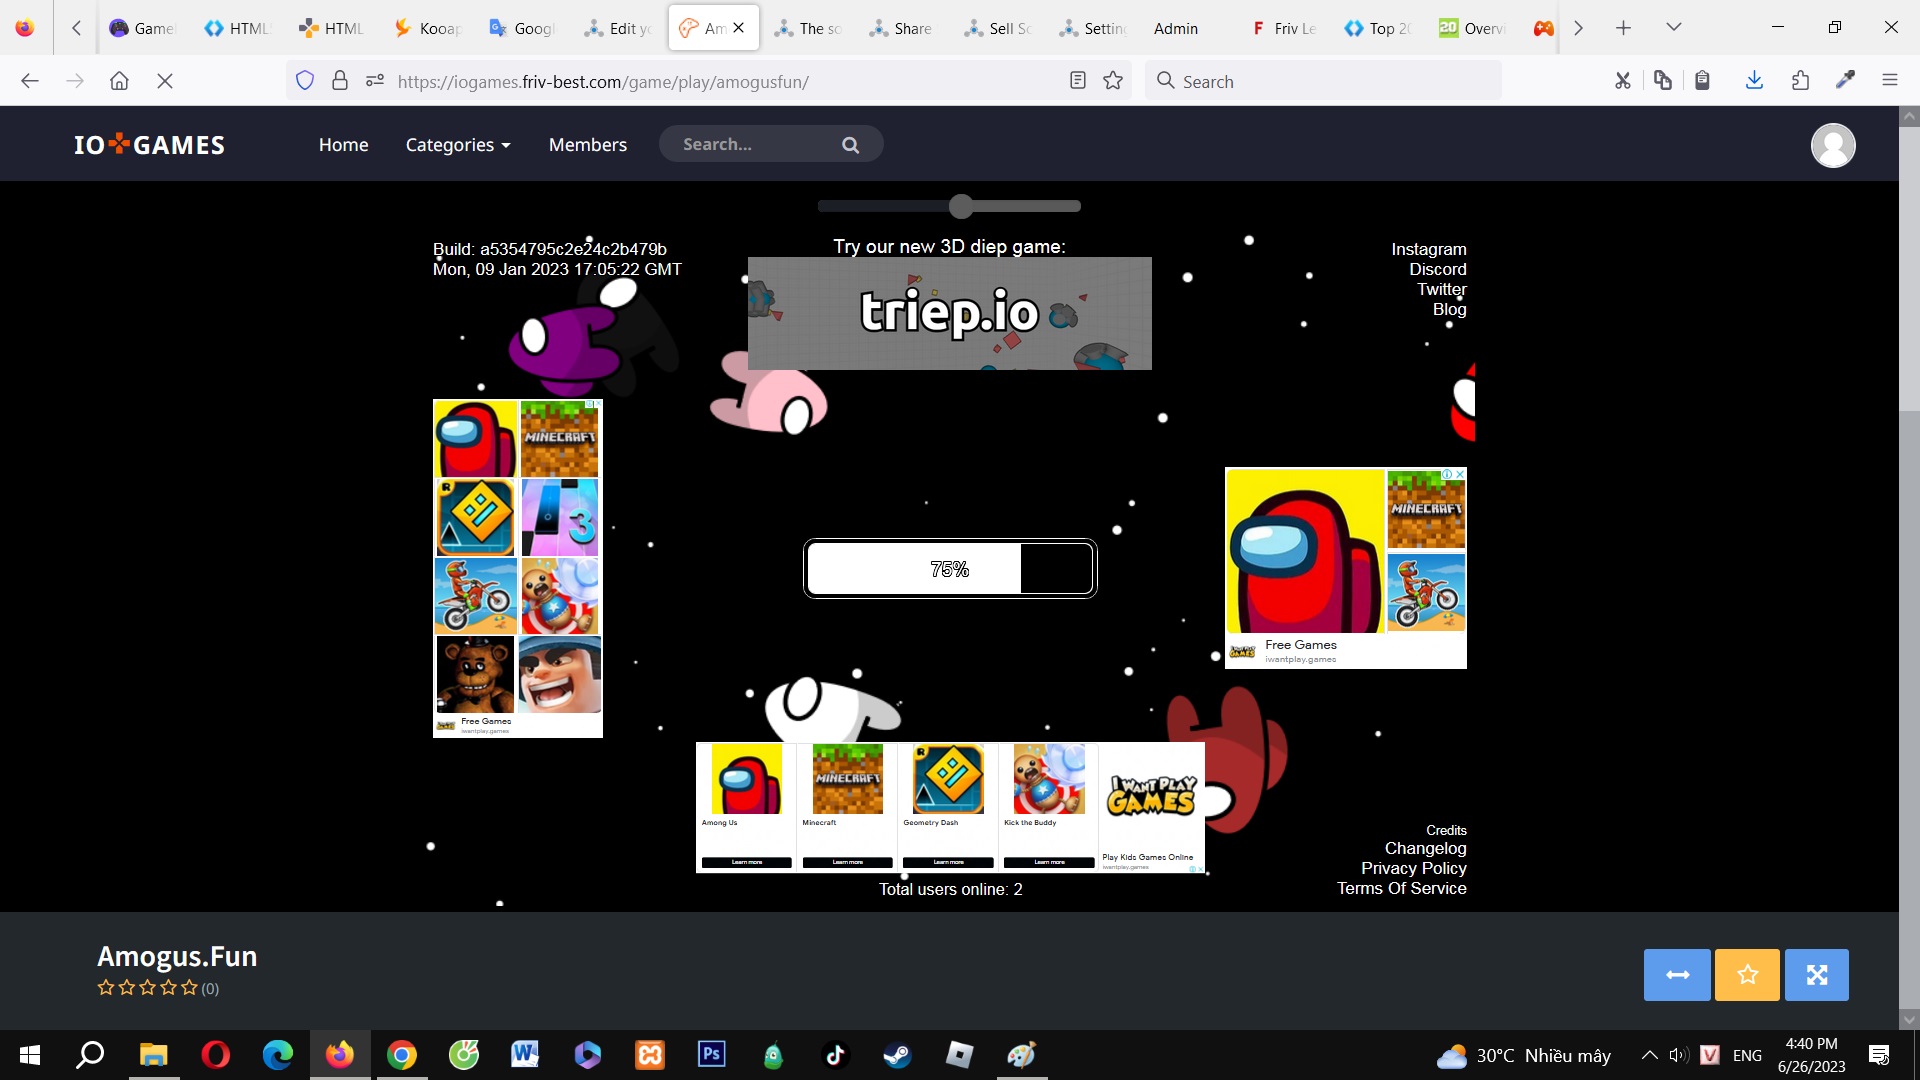The width and height of the screenshot is (1920, 1080).
Task: Visit the Discord link
Action: [1436, 268]
